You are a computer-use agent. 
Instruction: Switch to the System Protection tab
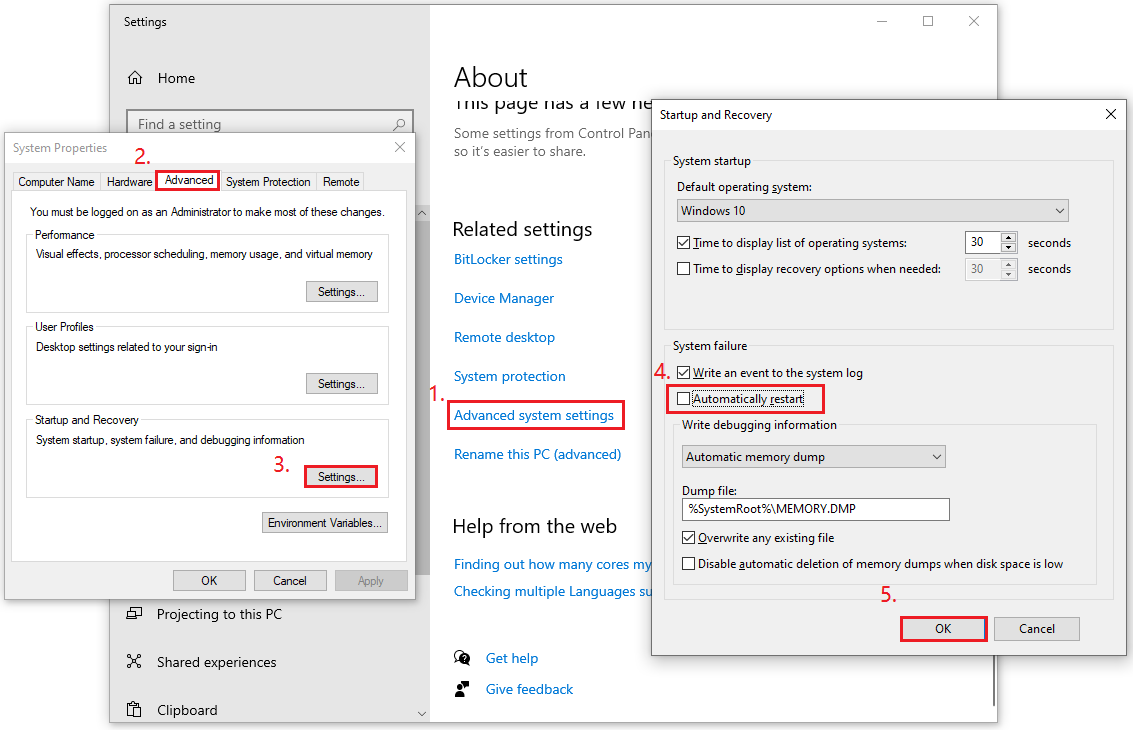pyautogui.click(x=268, y=182)
